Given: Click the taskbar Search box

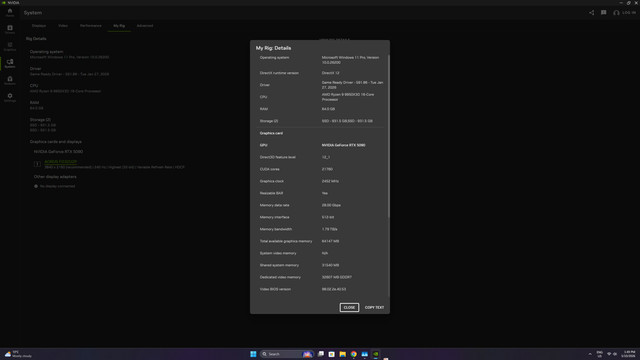Looking at the screenshot, I should [286, 354].
